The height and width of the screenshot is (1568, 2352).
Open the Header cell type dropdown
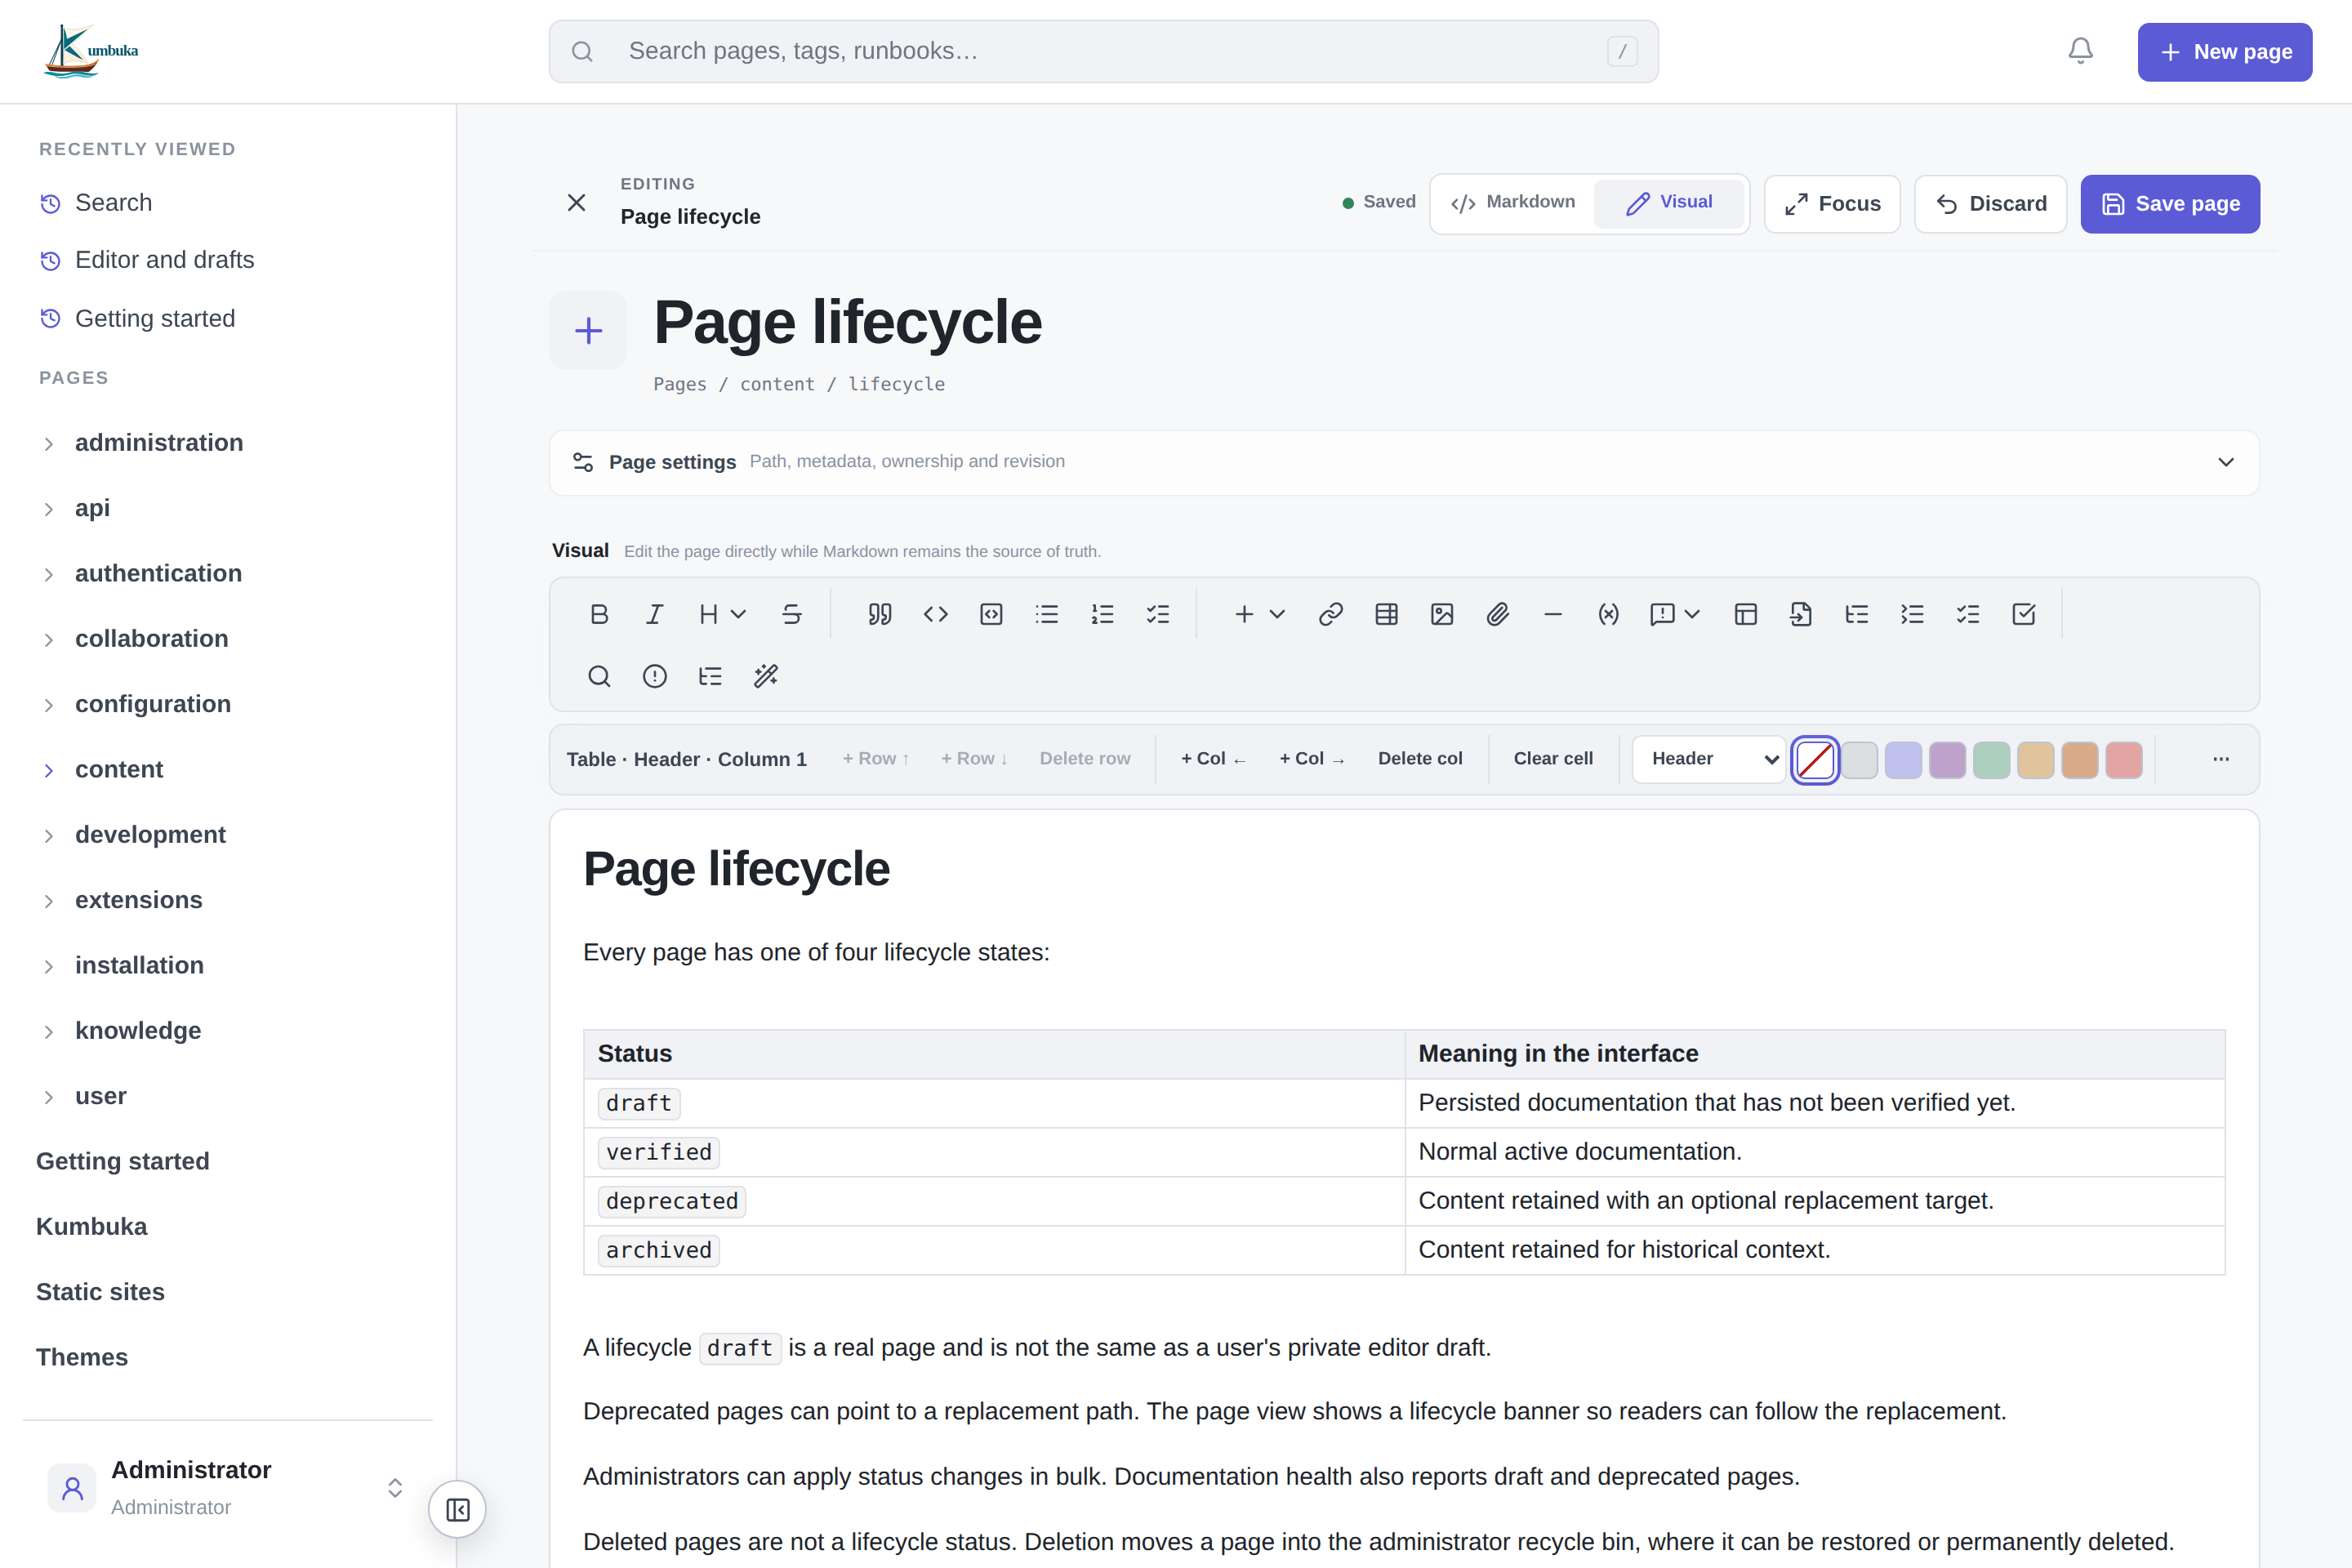point(1709,759)
